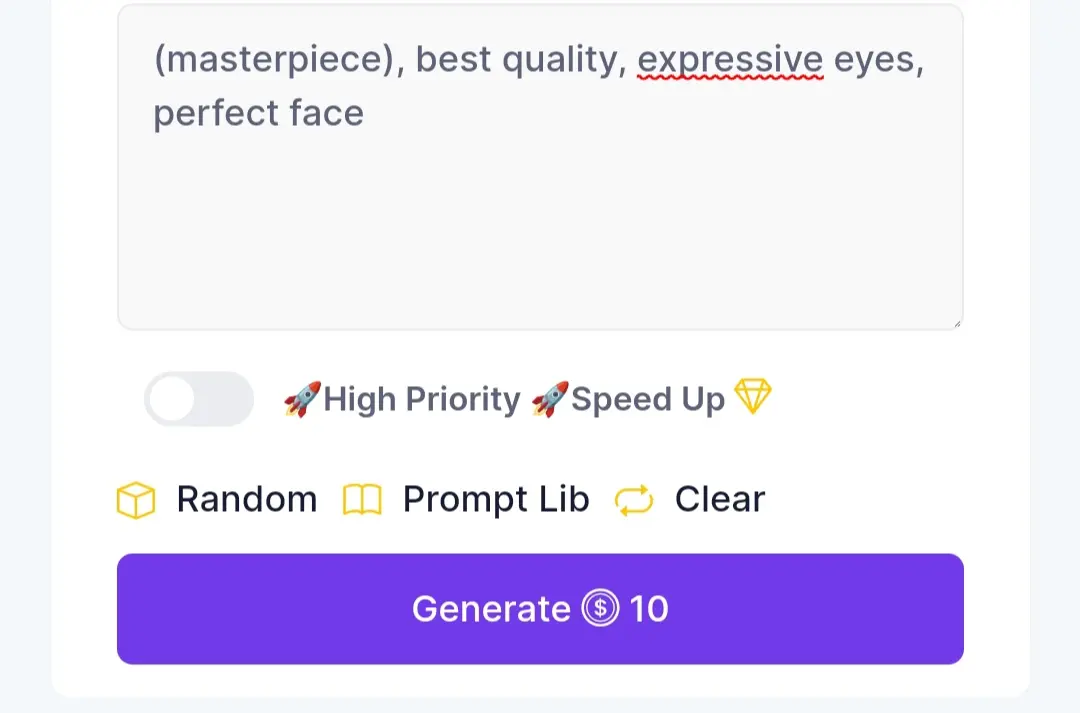Click the underlined word expressive
Image resolution: width=1080 pixels, height=713 pixels.
coord(730,61)
